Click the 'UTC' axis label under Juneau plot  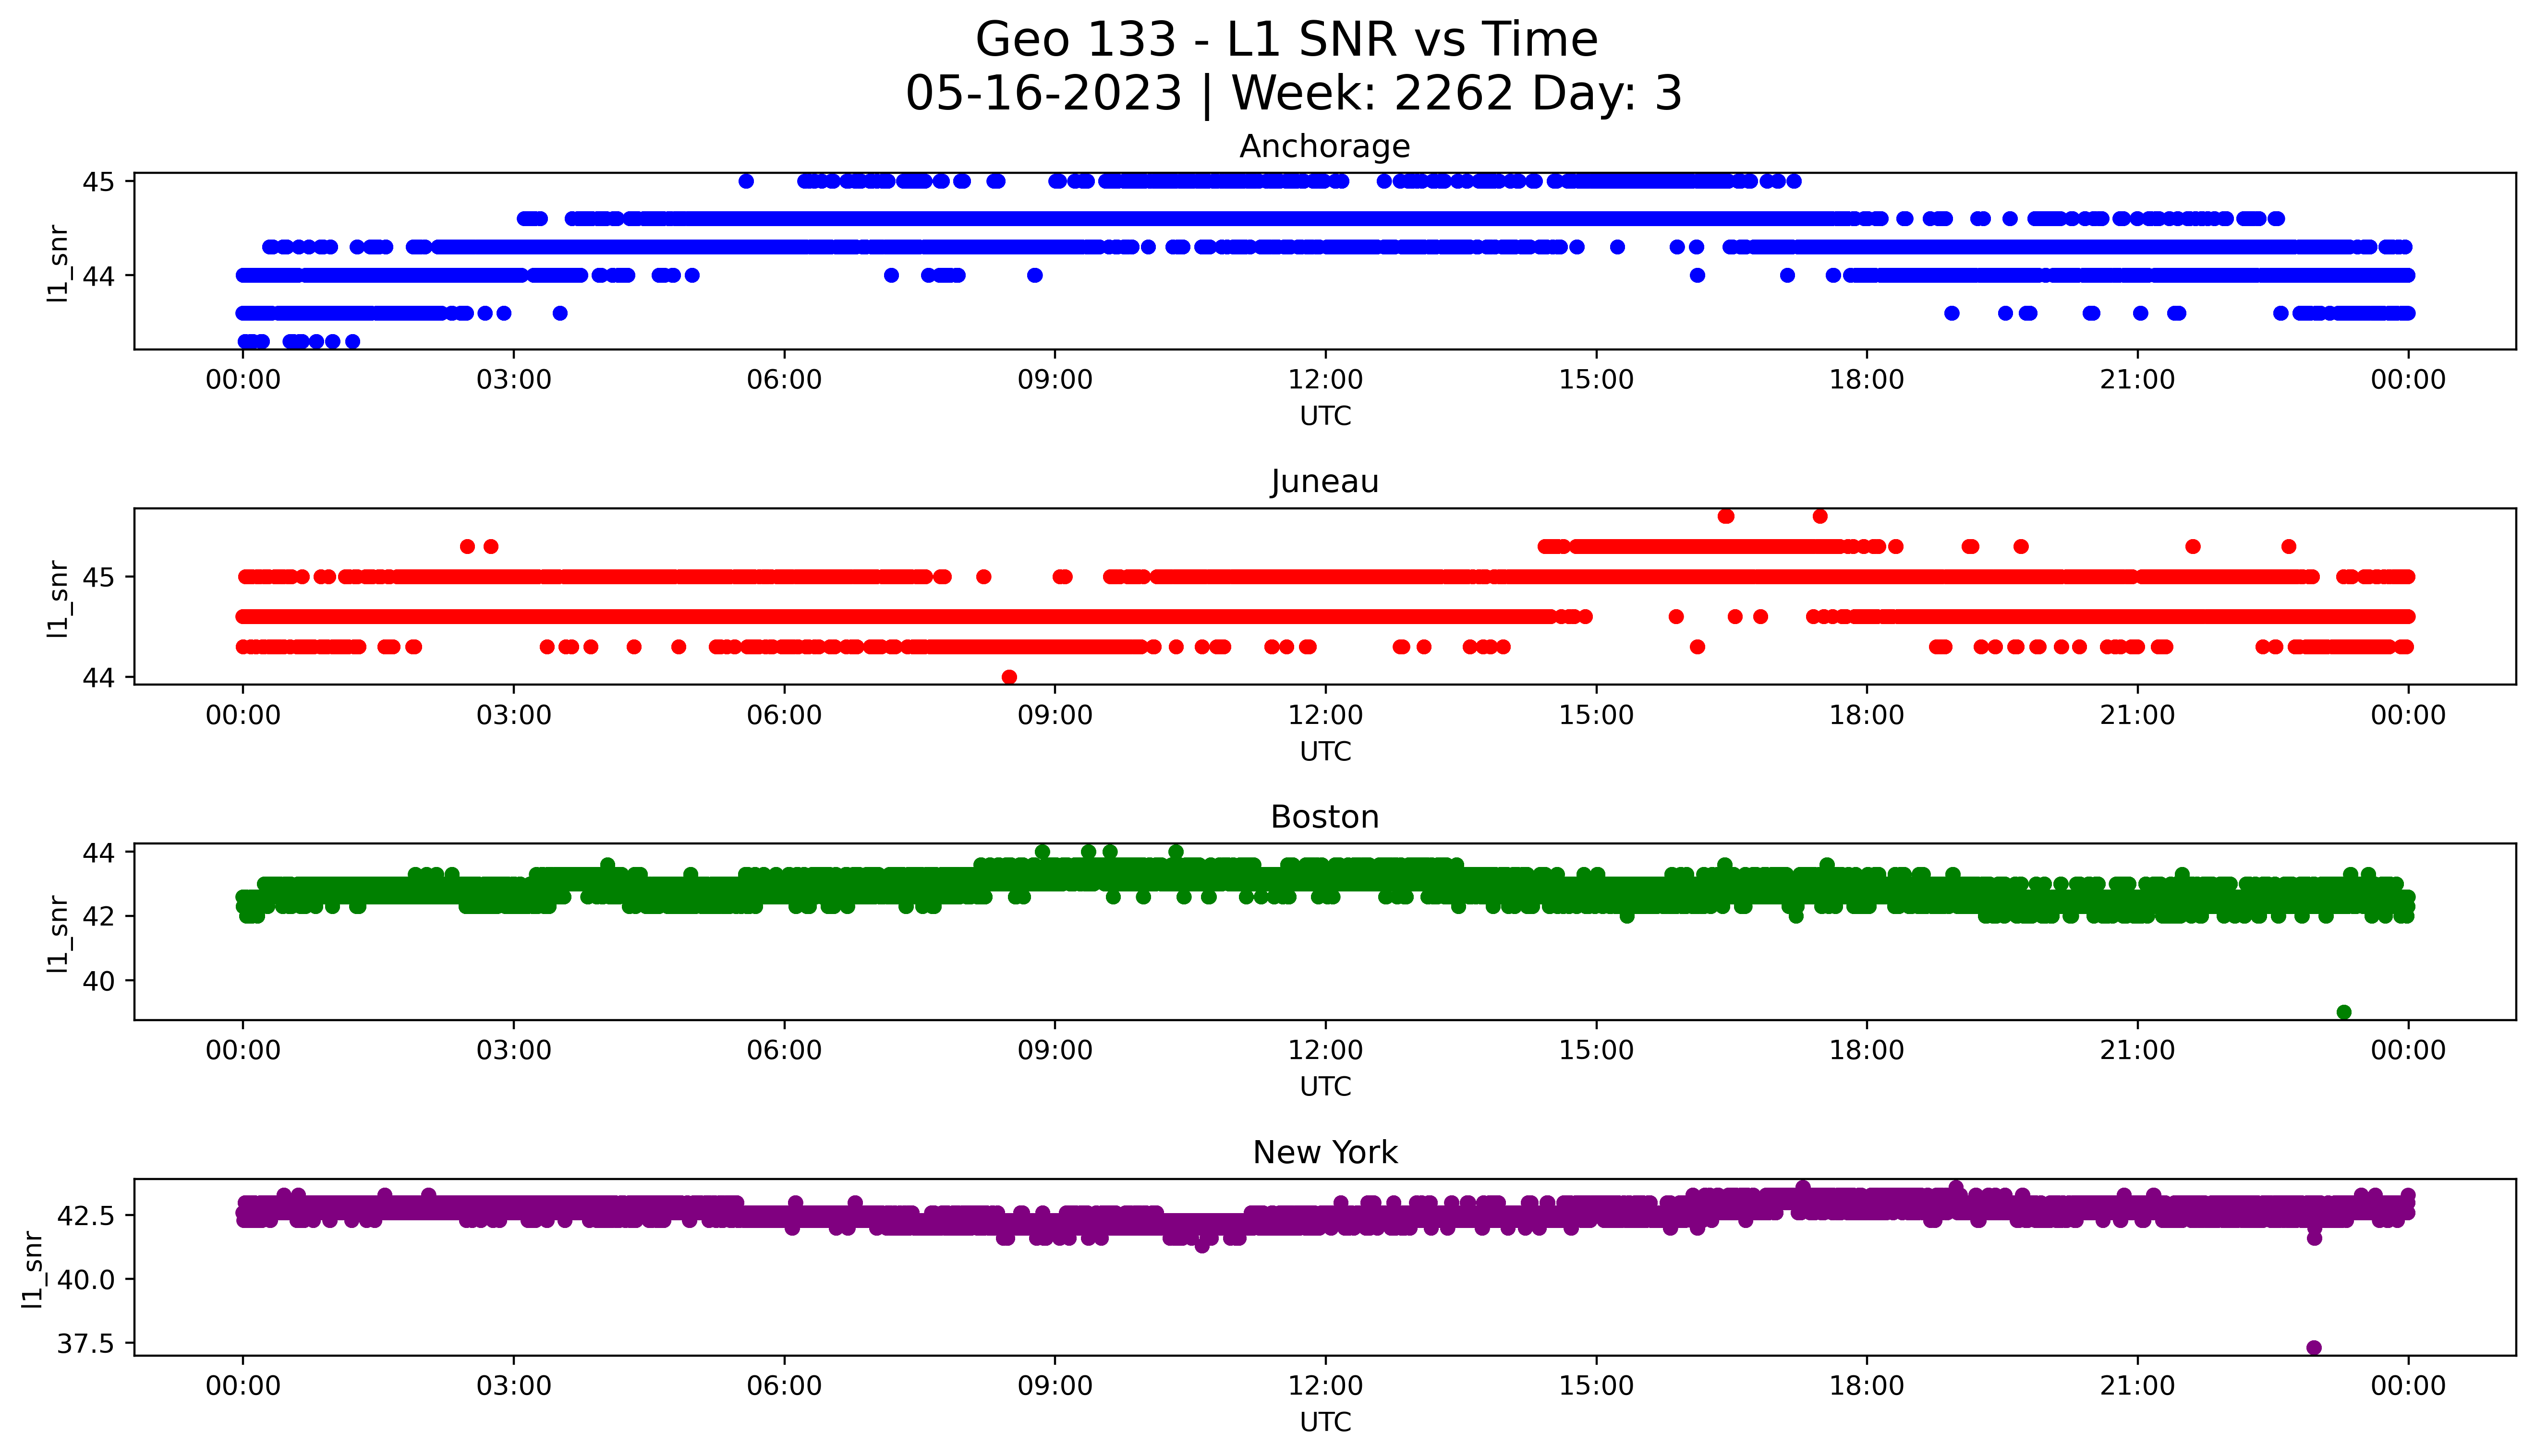pos(1325,751)
